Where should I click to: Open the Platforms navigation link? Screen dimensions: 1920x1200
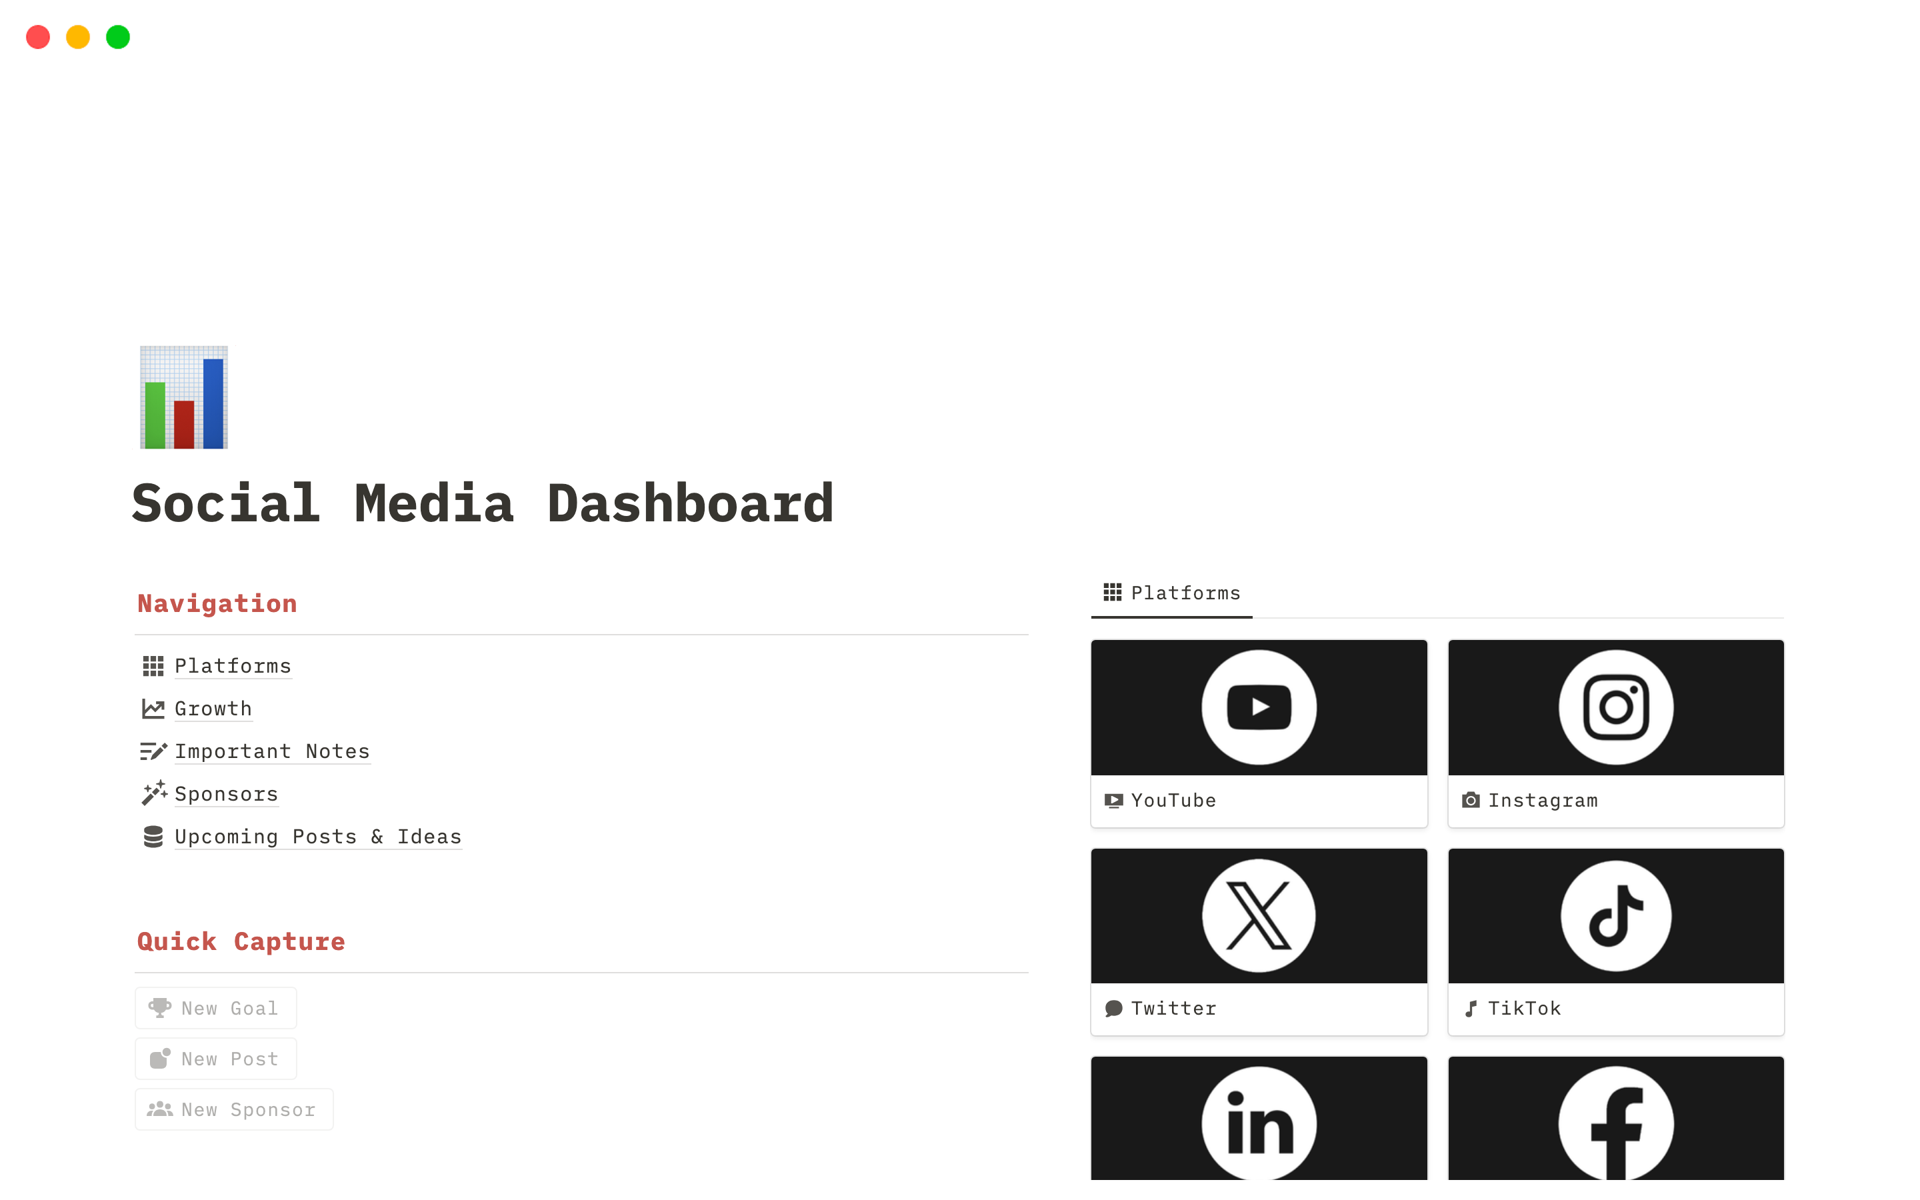[231, 665]
